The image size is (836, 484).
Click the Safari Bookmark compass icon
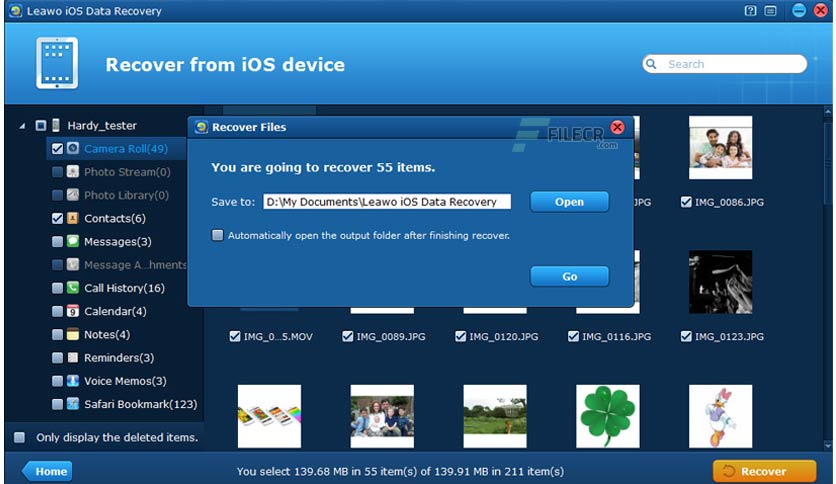click(73, 404)
